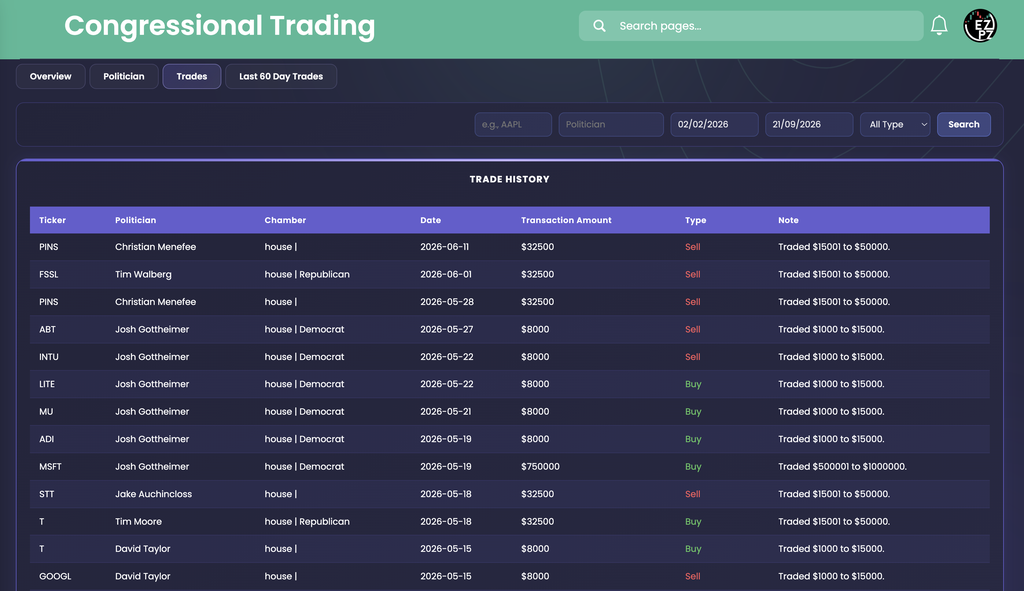
Task: Select the LITE ticker cell
Action: [x=46, y=384]
